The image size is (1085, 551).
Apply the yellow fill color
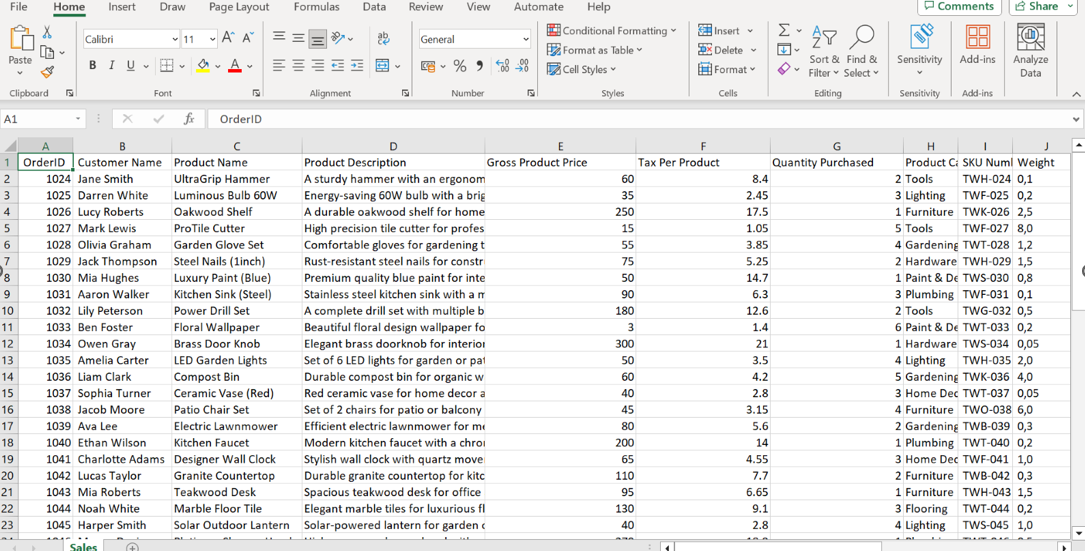click(203, 66)
